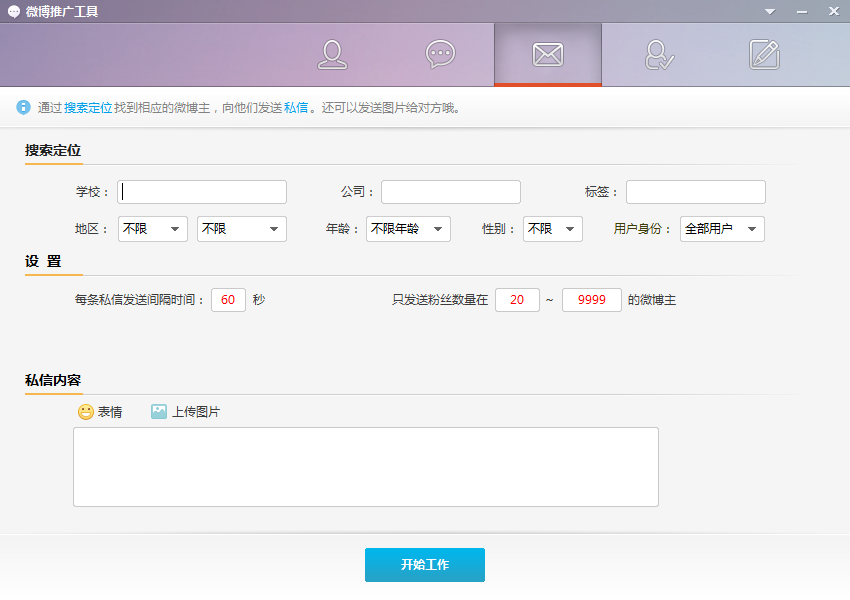Click the 私信内容 section heading
850x600 pixels.
pyautogui.click(x=53, y=380)
